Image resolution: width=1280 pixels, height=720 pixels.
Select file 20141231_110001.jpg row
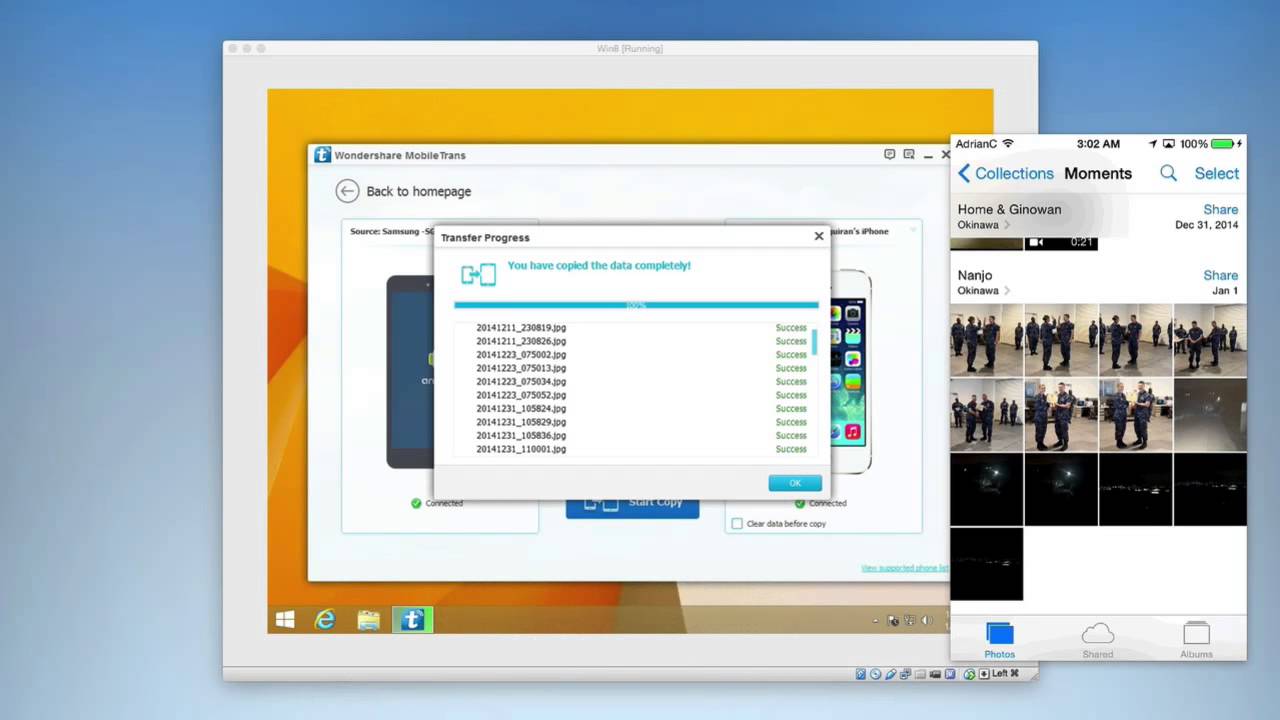tap(634, 449)
